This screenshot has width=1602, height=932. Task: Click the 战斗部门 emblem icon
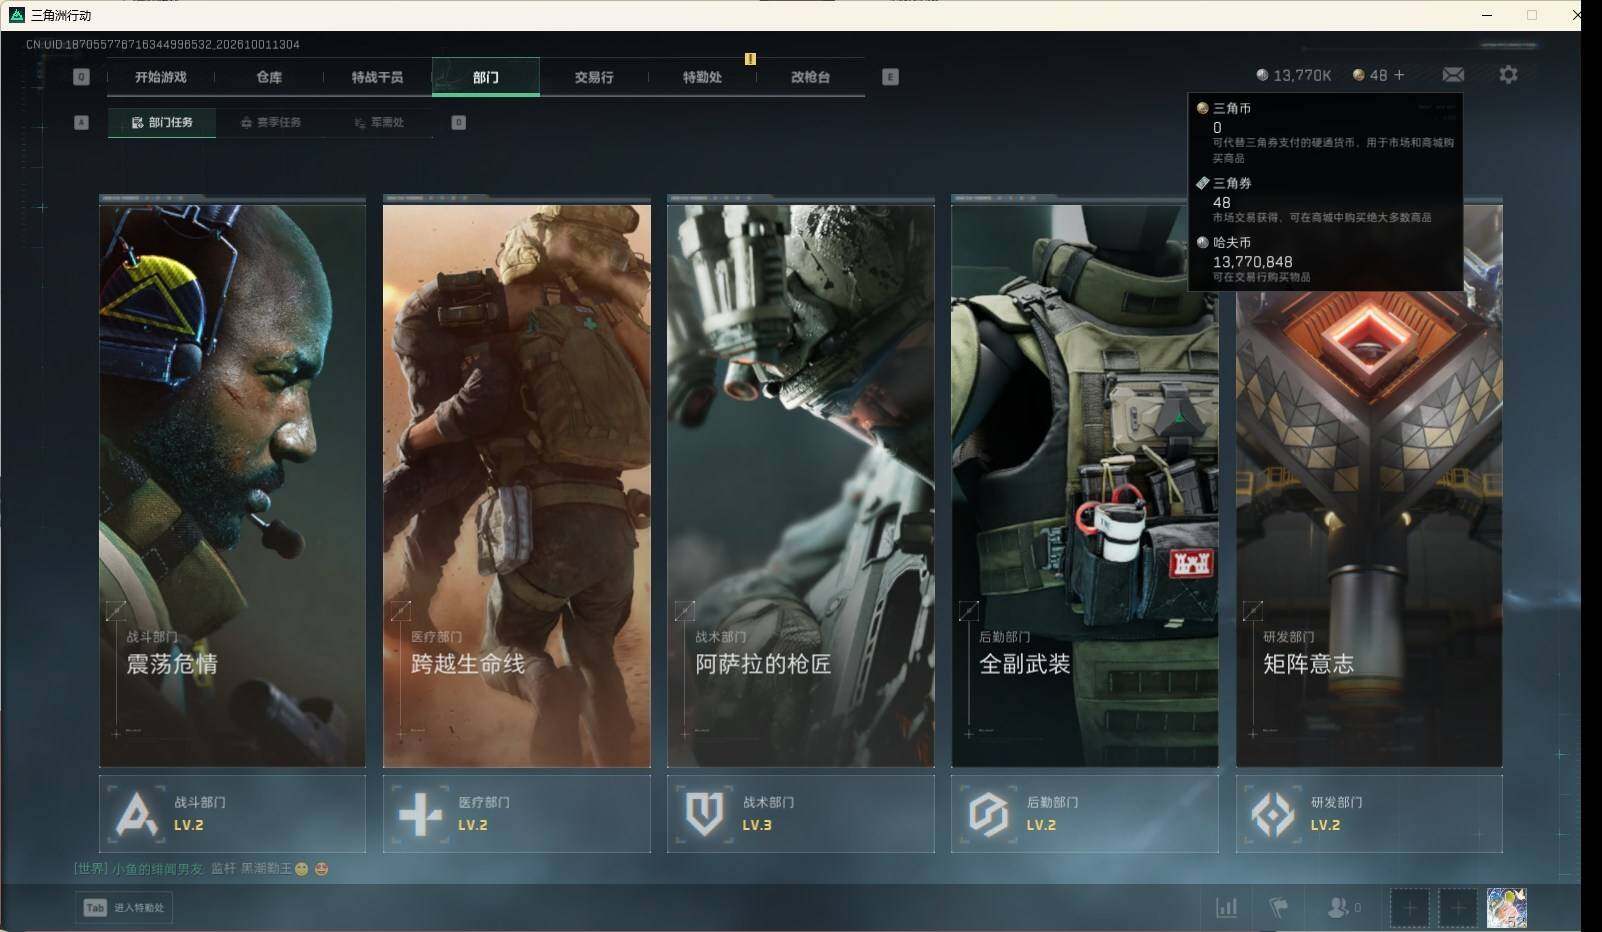click(136, 814)
